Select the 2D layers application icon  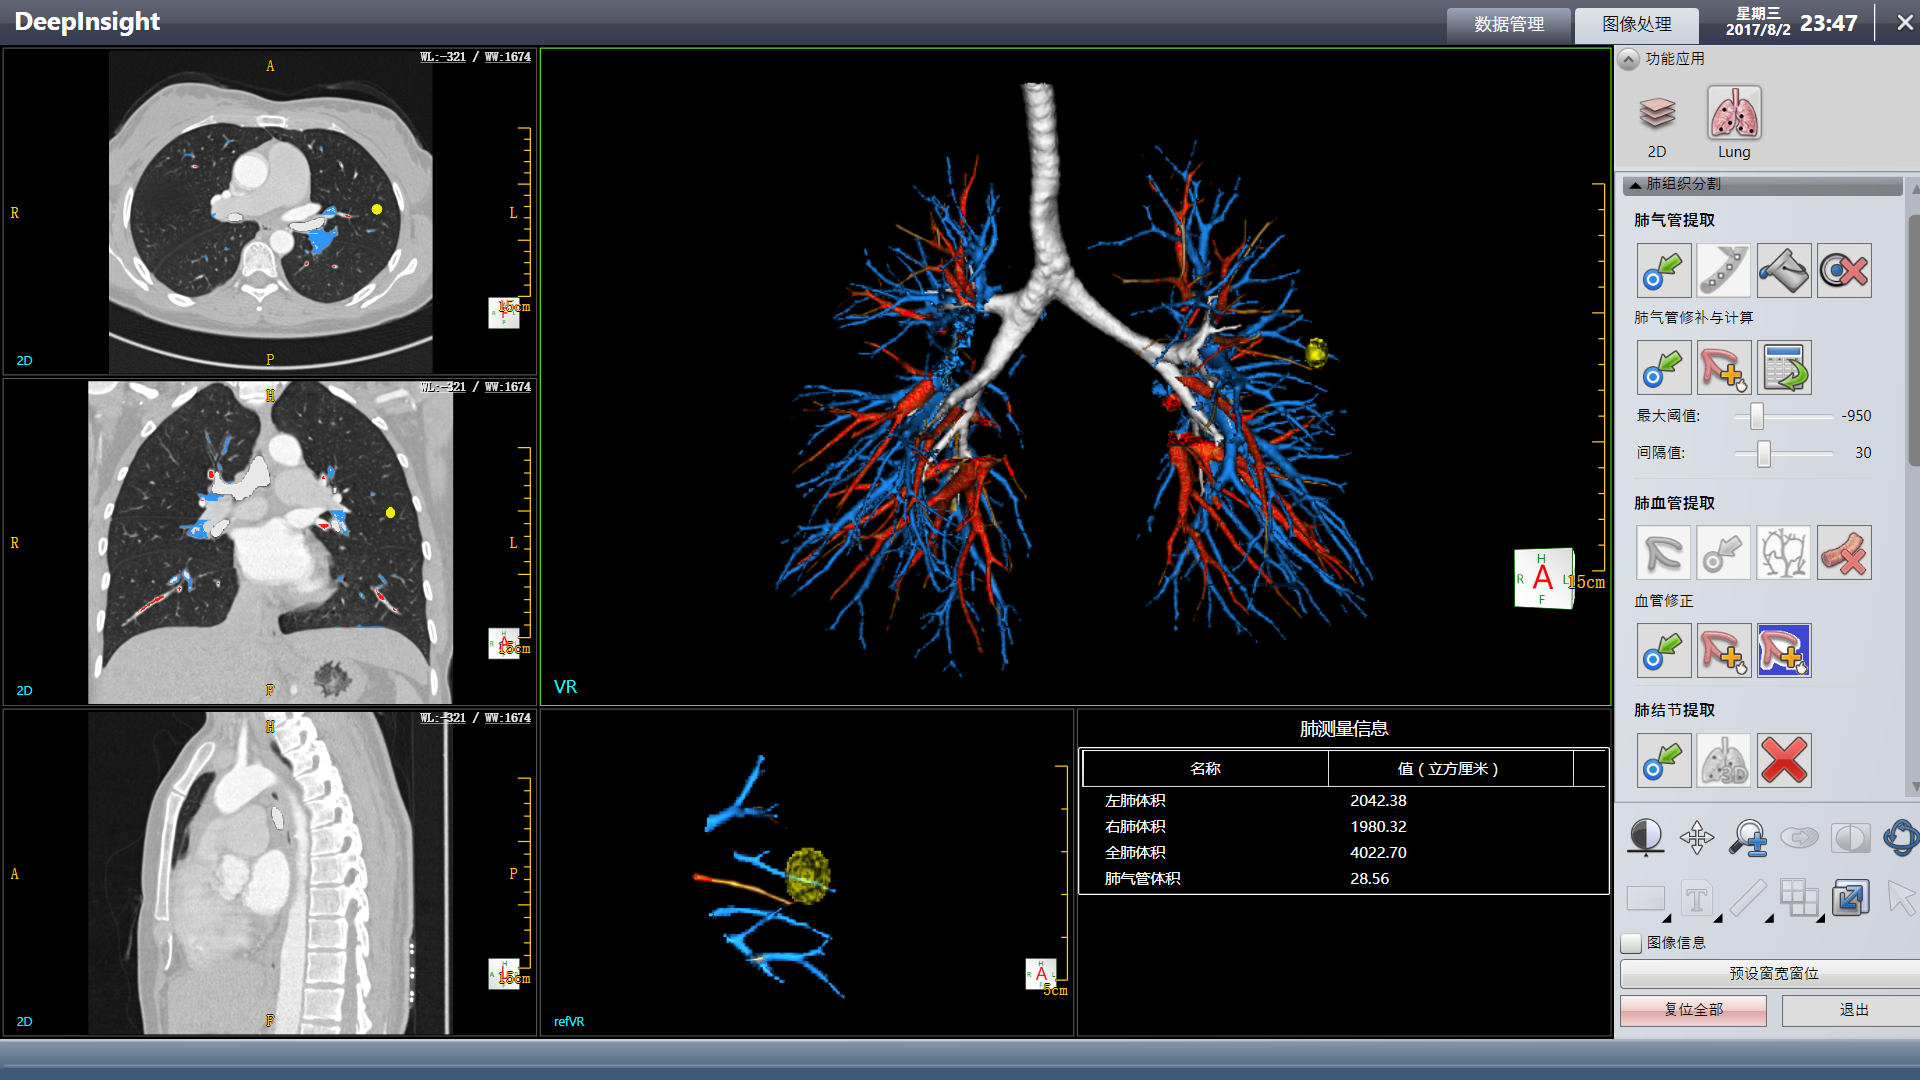click(x=1657, y=114)
